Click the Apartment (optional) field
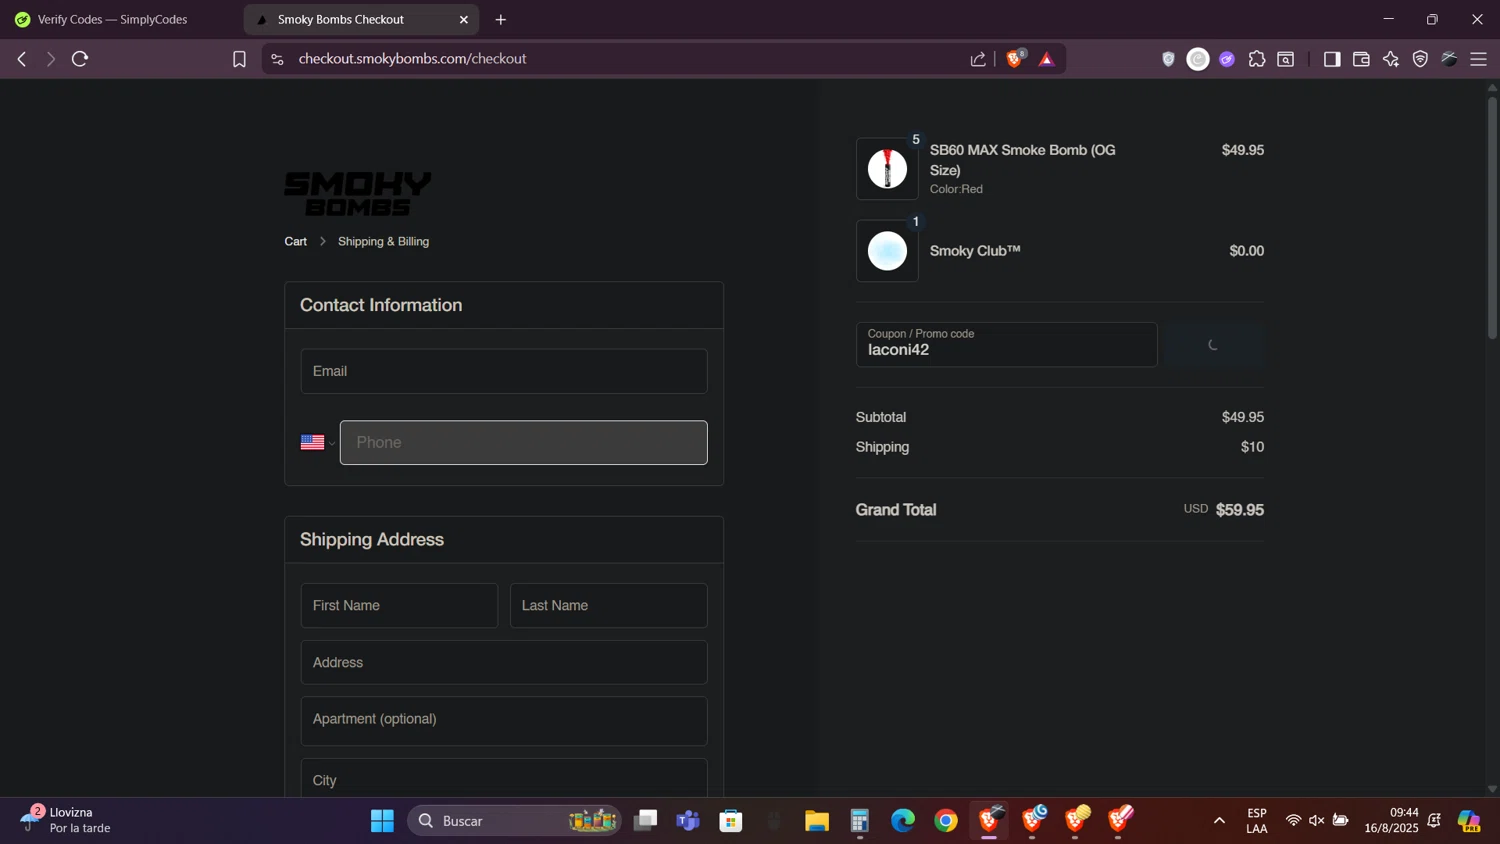 [x=504, y=720]
